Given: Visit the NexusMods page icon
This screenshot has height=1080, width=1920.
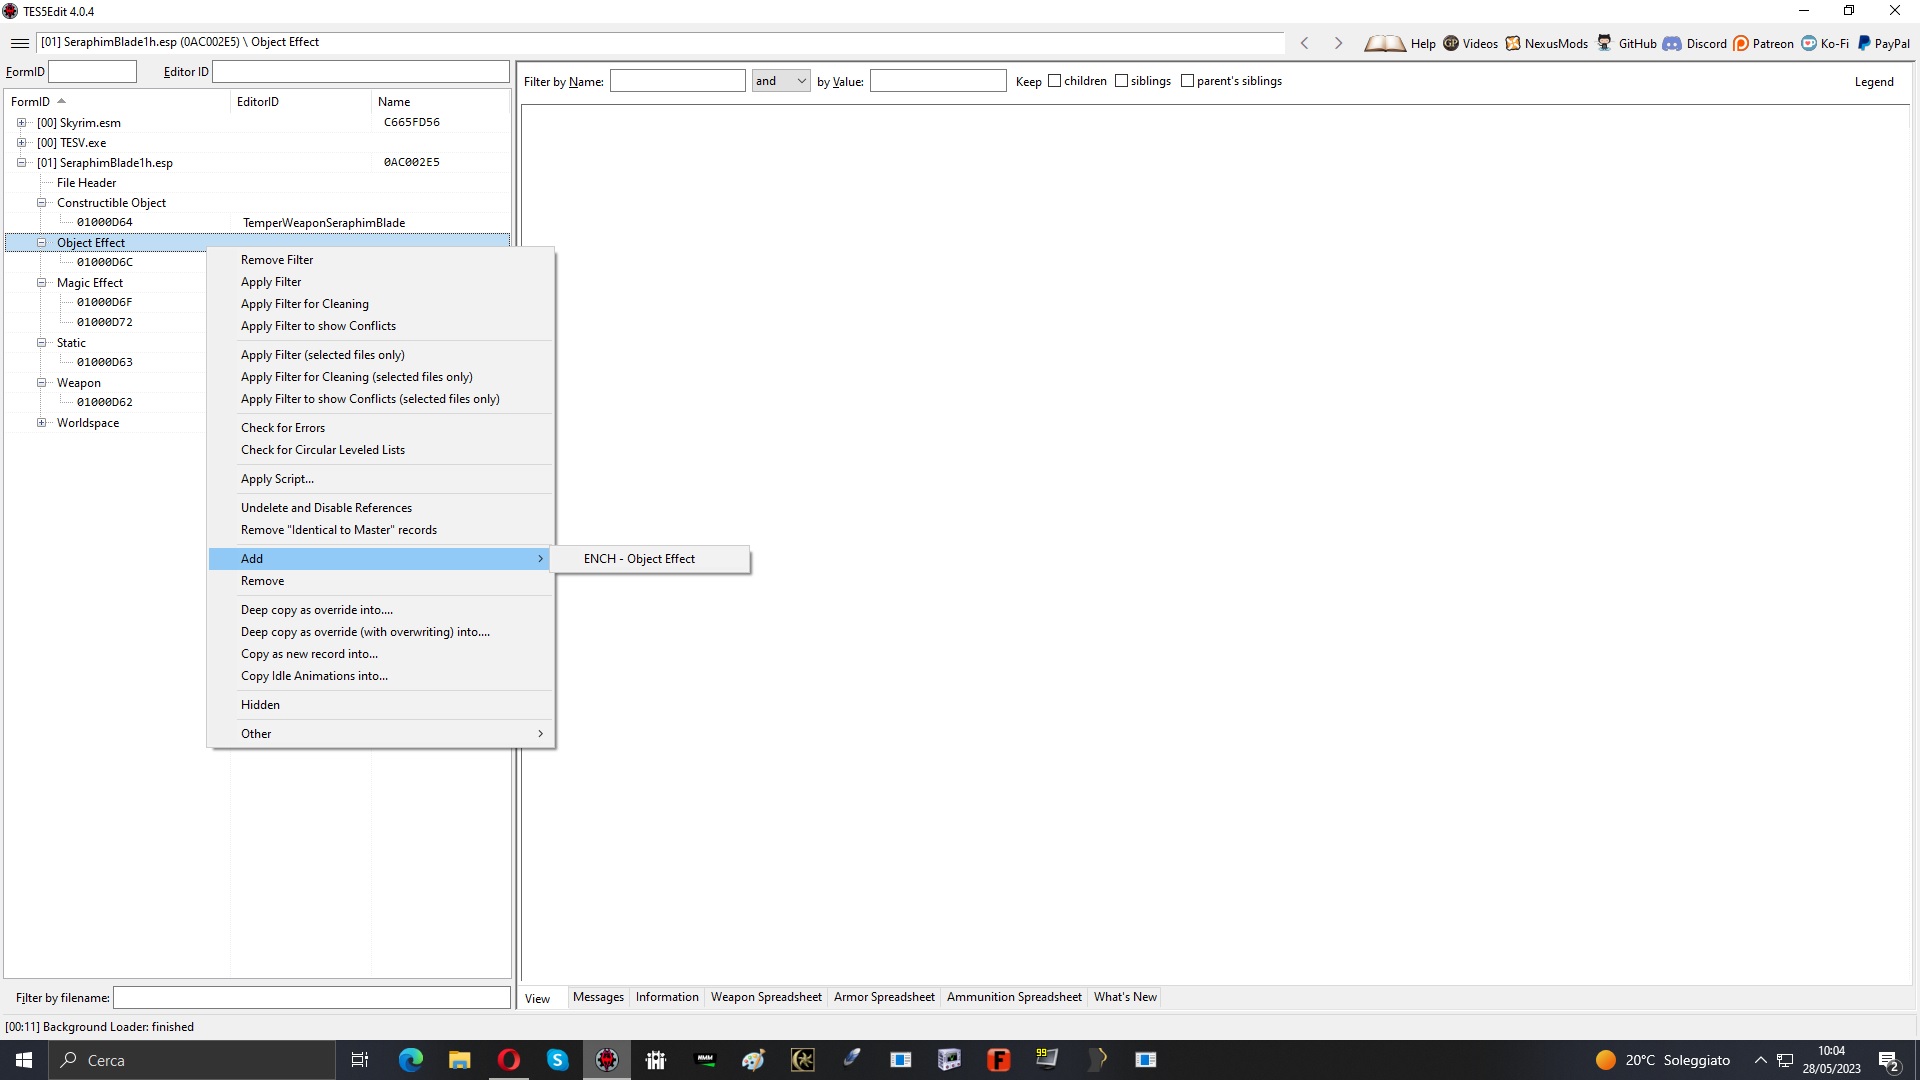Looking at the screenshot, I should point(1513,43).
